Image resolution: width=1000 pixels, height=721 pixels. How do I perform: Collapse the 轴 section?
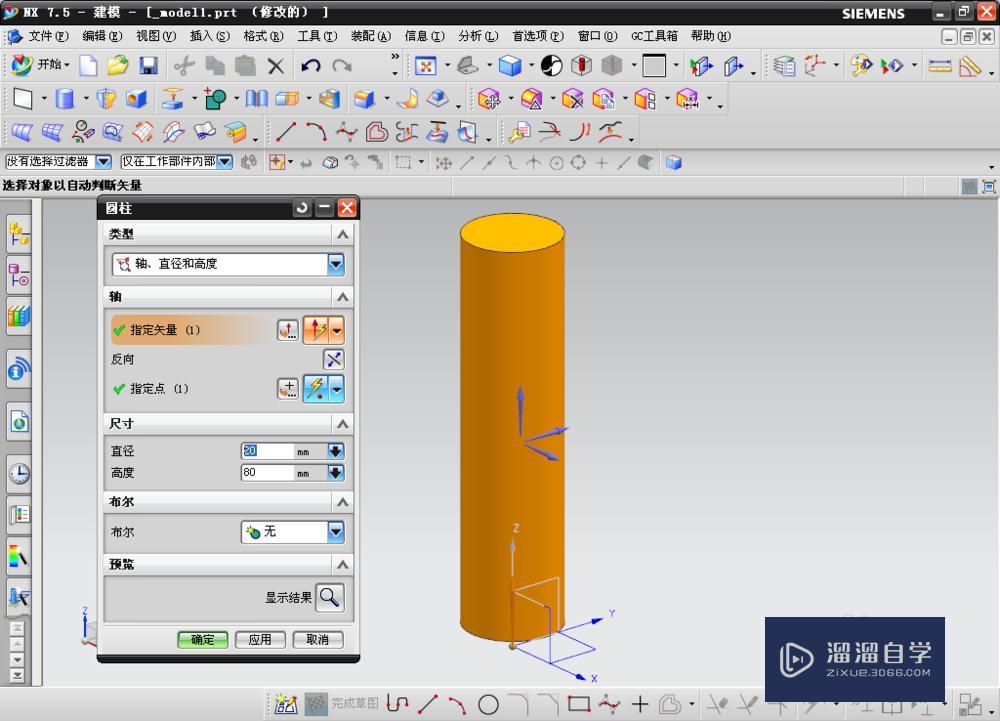(342, 296)
